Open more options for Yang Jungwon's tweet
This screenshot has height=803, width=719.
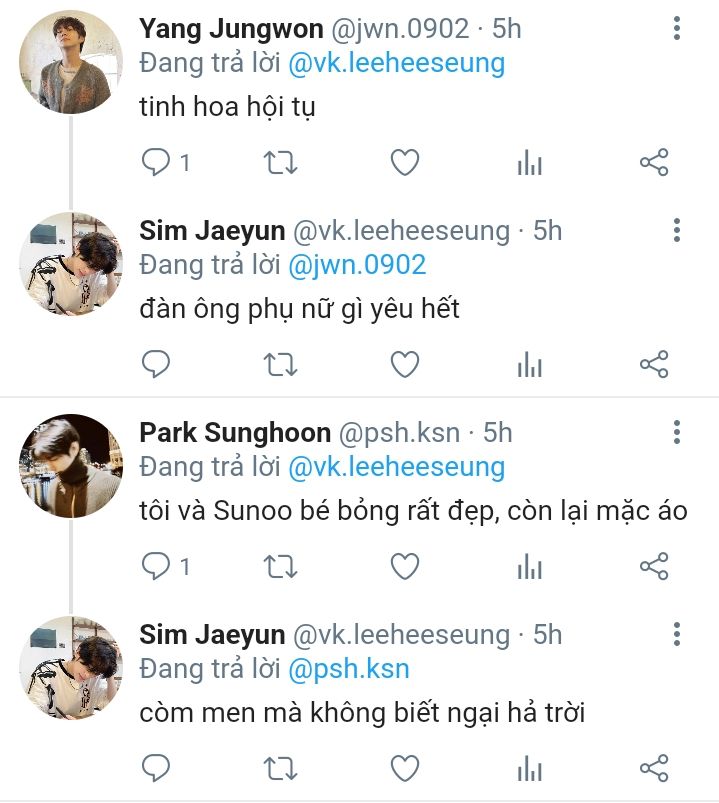pyautogui.click(x=677, y=29)
